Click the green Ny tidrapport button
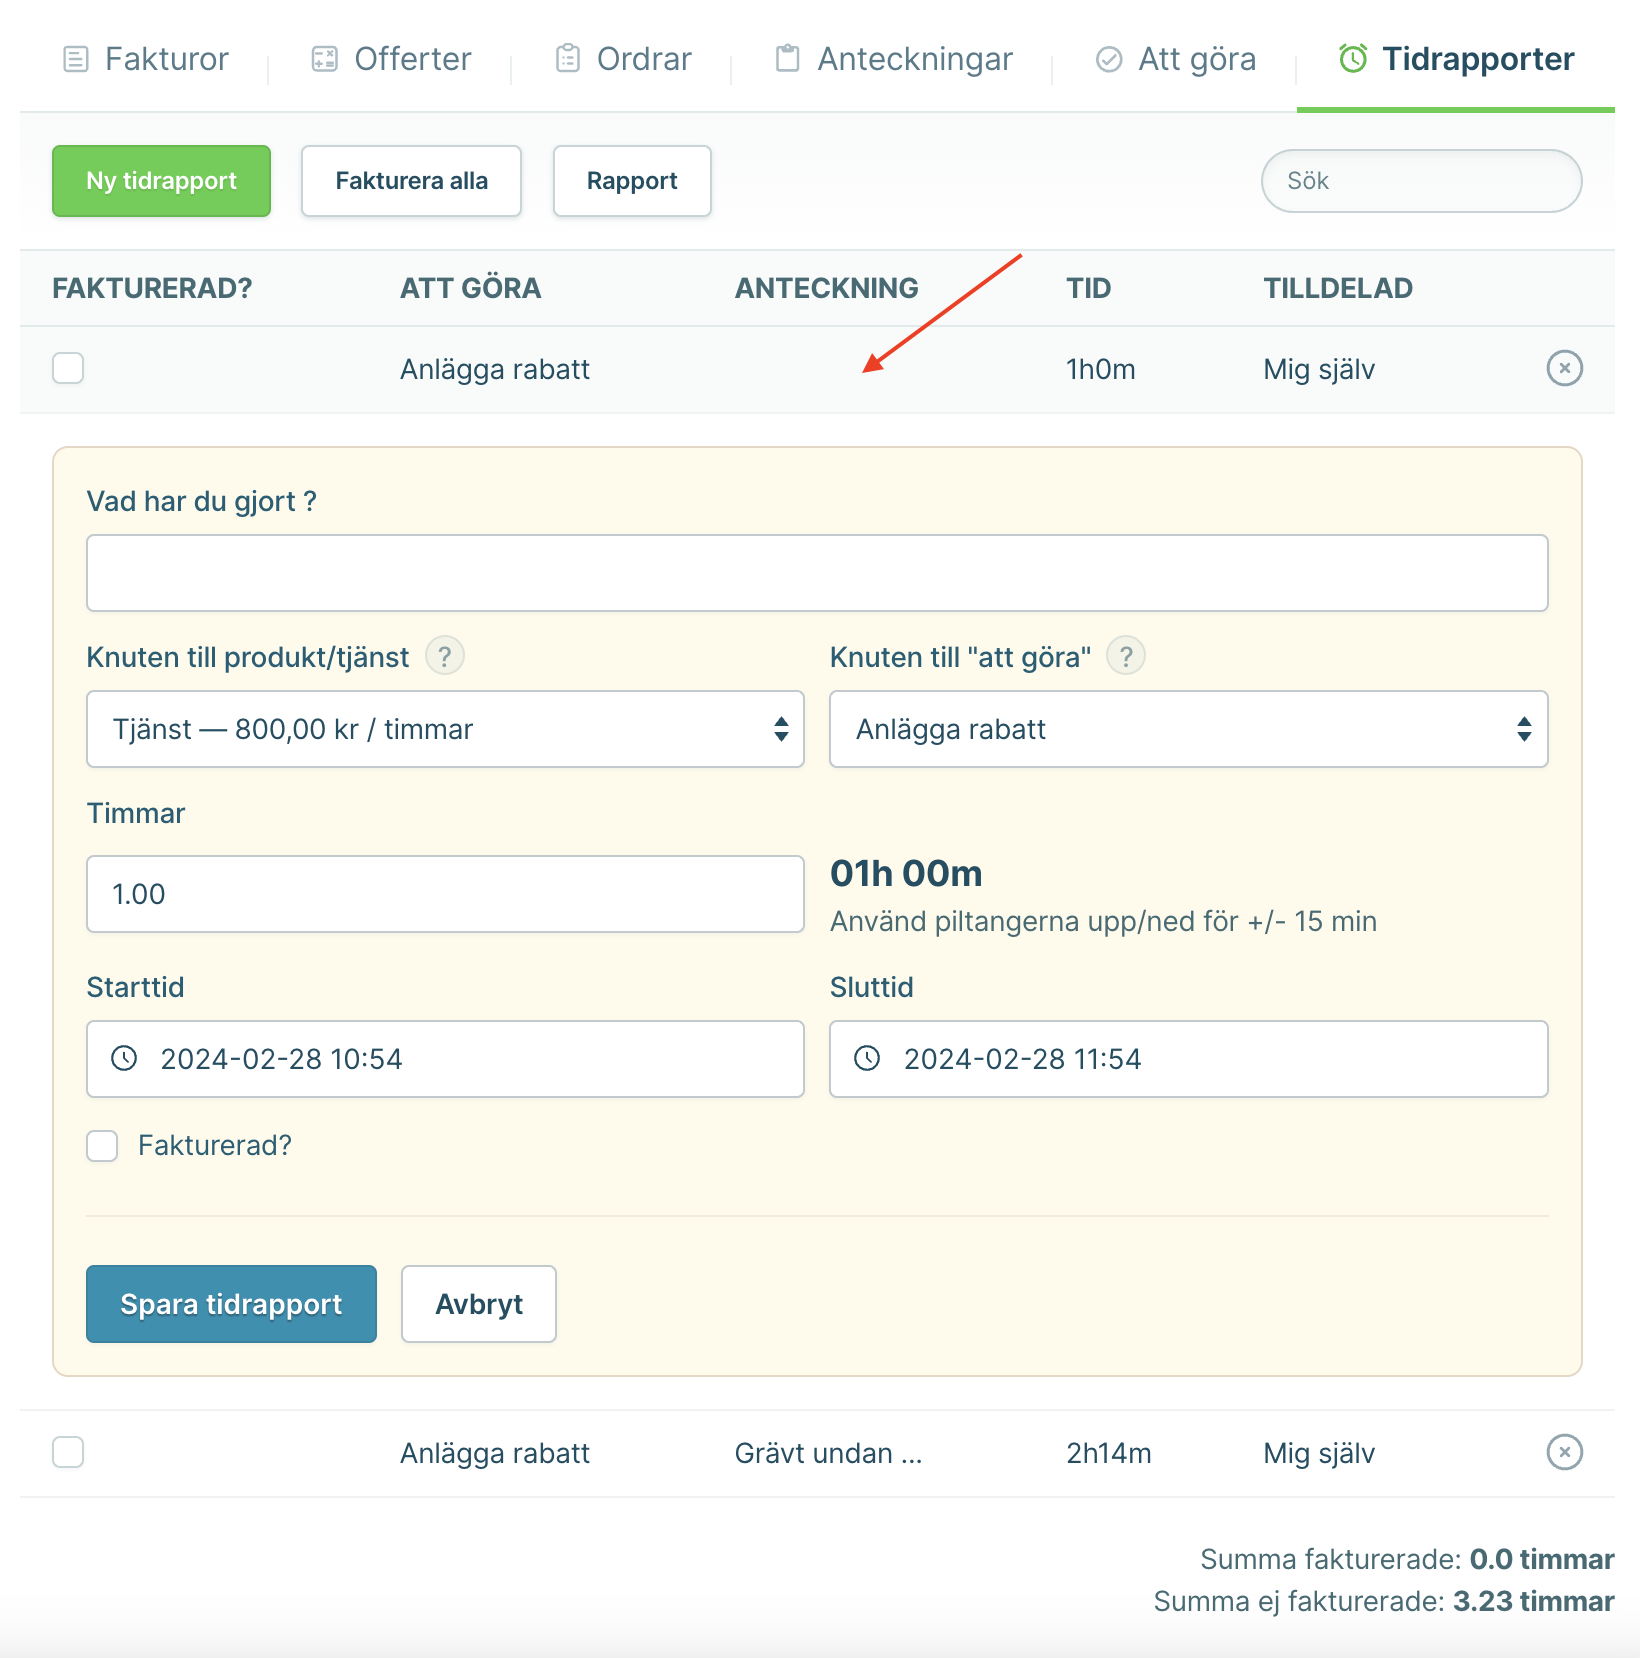The height and width of the screenshot is (1658, 1640). click(161, 181)
